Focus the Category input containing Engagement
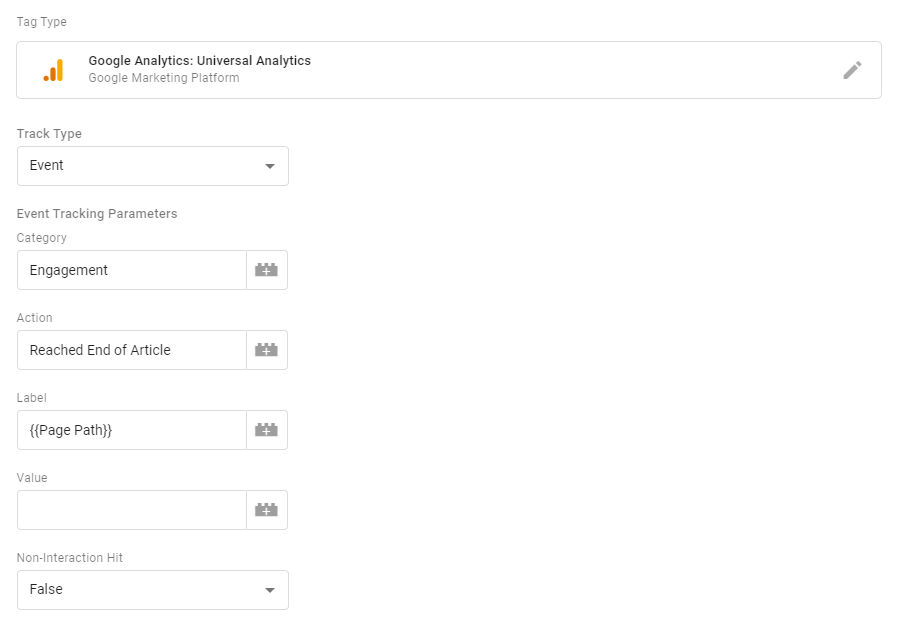899x622 pixels. [132, 270]
